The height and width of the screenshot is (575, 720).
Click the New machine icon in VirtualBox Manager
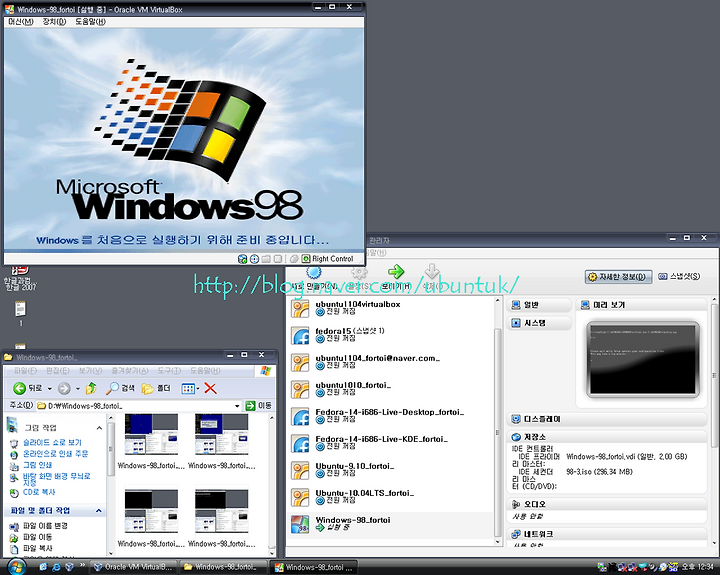coord(314,272)
